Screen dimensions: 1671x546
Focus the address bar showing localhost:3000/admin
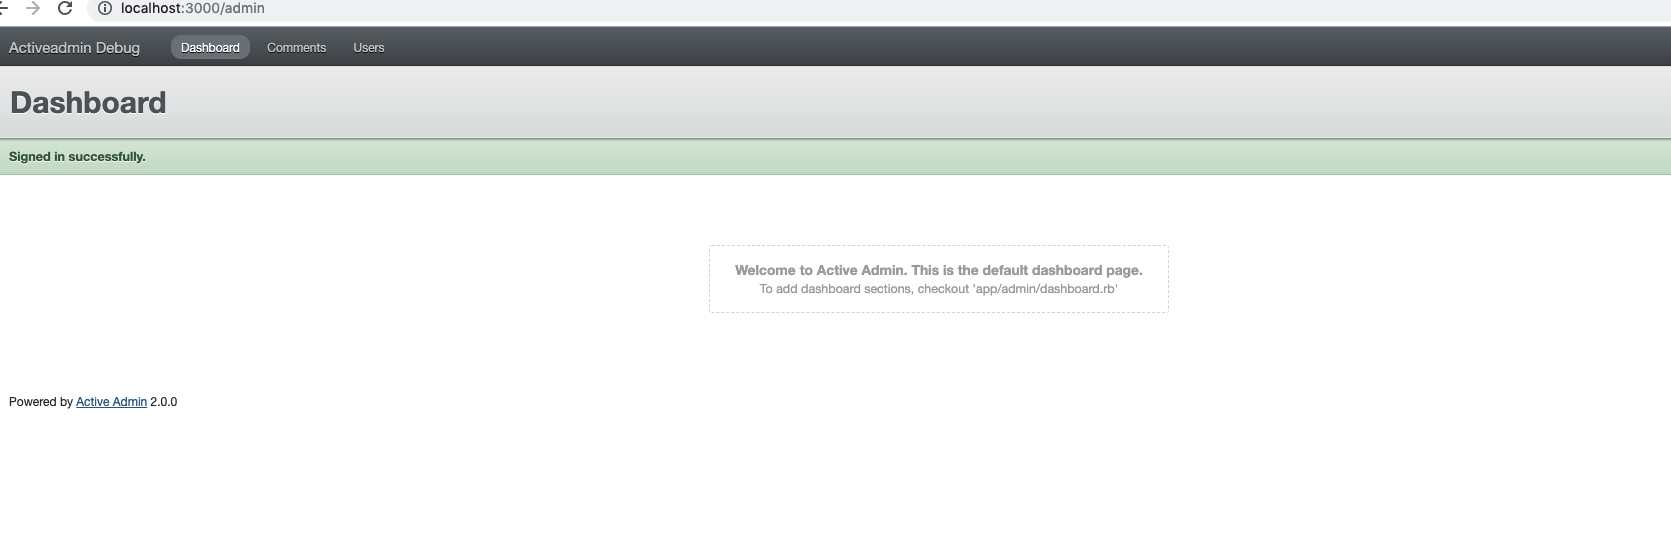880,8
